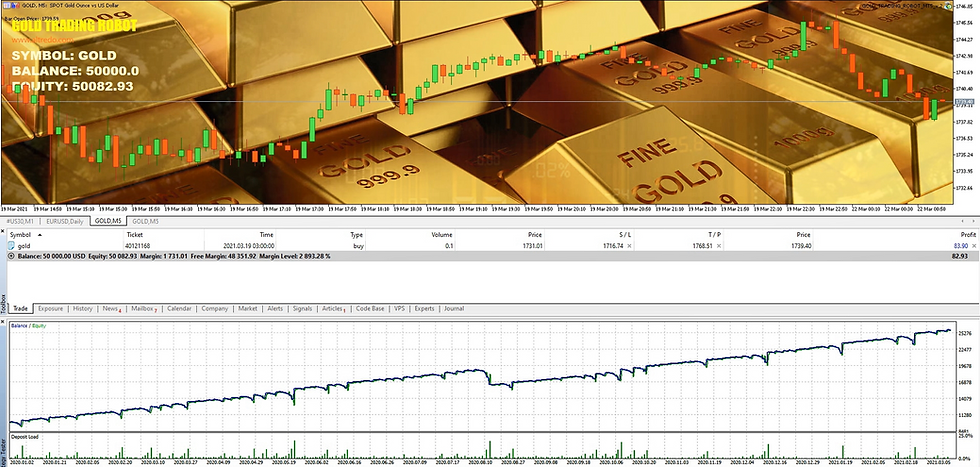Click the open price 1731.01
This screenshot has height=467, width=980.
coord(533,246)
